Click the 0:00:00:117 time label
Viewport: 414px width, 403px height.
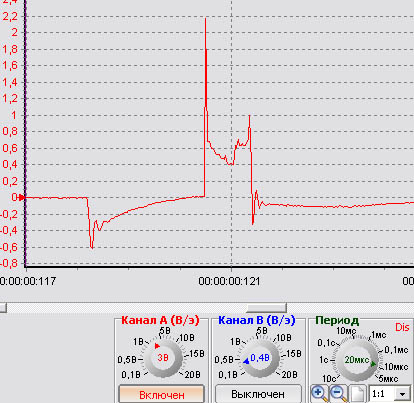(28, 281)
